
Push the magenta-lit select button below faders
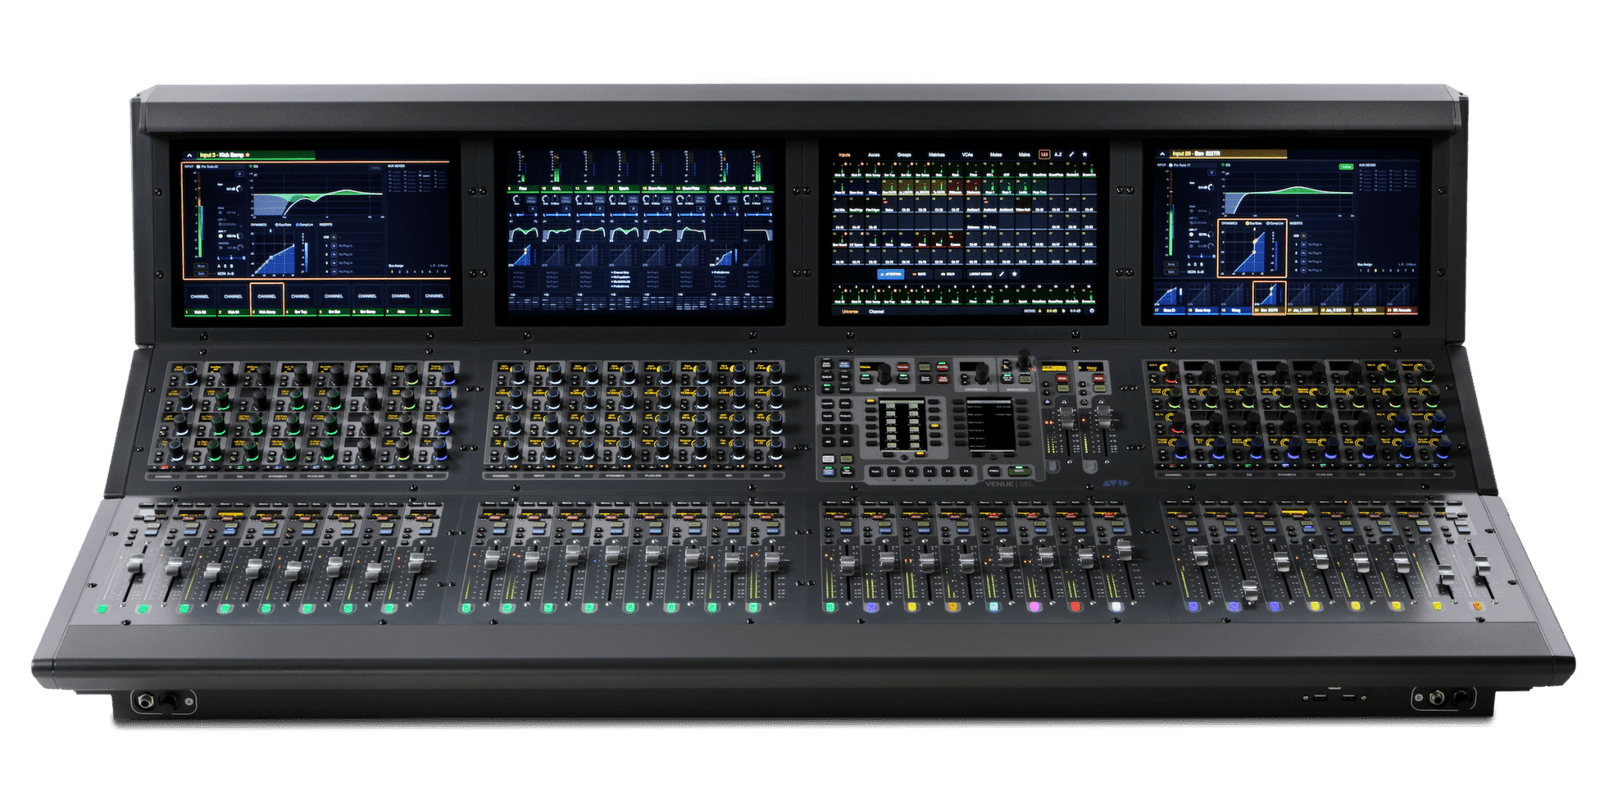1034,606
